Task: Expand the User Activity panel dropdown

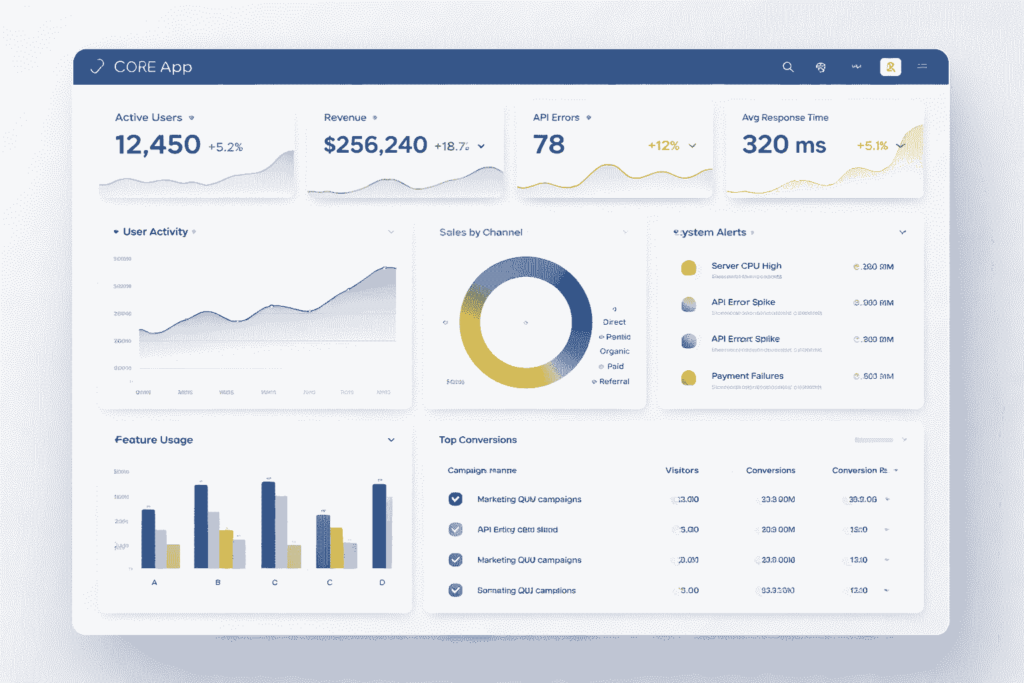Action: tap(391, 231)
